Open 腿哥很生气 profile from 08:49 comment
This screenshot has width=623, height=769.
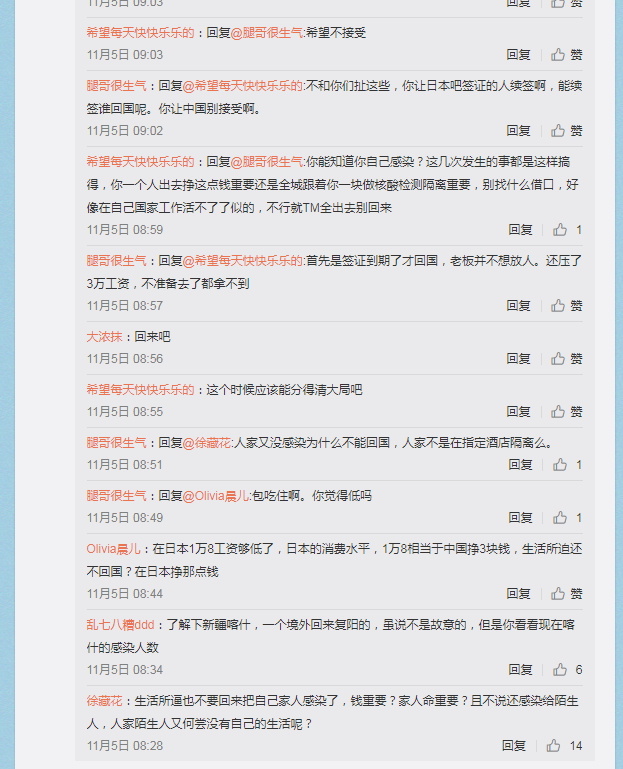tap(116, 495)
